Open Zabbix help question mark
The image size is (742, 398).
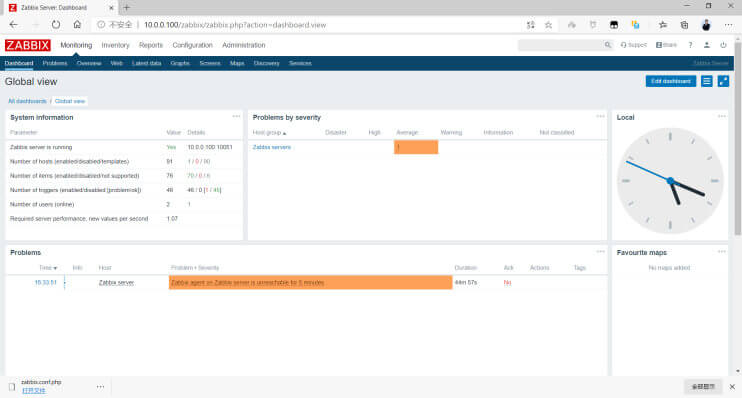(x=690, y=45)
